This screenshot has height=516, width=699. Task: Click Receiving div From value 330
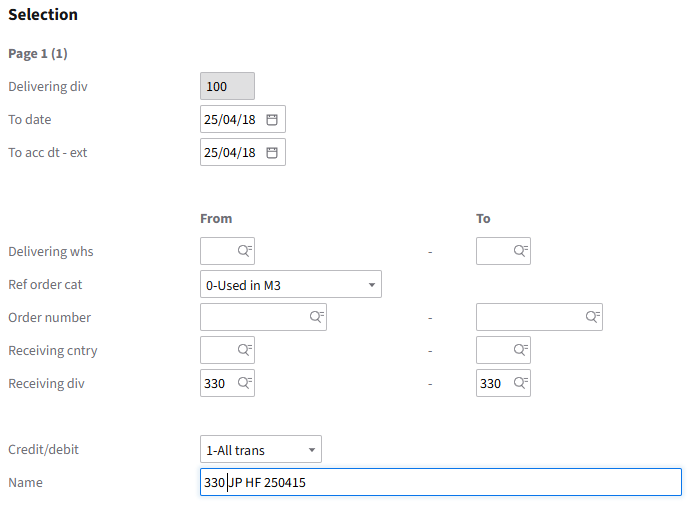pyautogui.click(x=216, y=383)
